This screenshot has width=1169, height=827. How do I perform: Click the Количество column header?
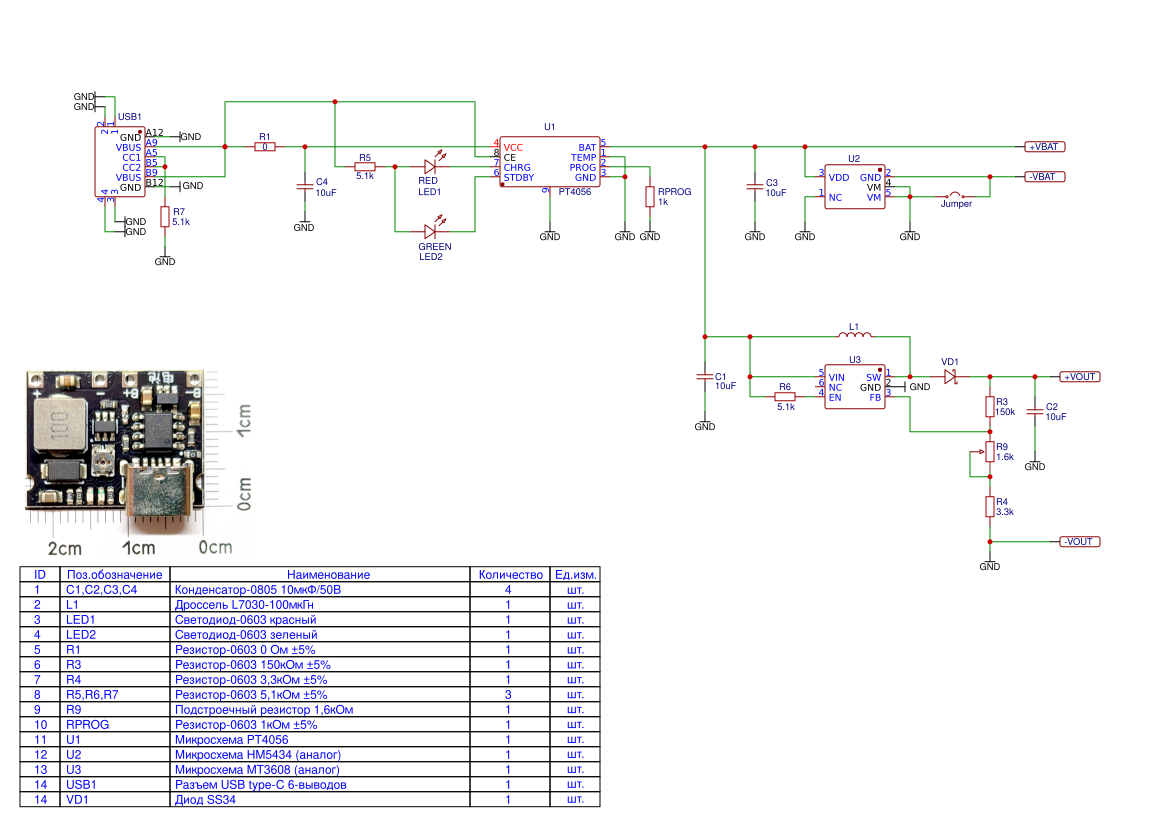click(510, 574)
